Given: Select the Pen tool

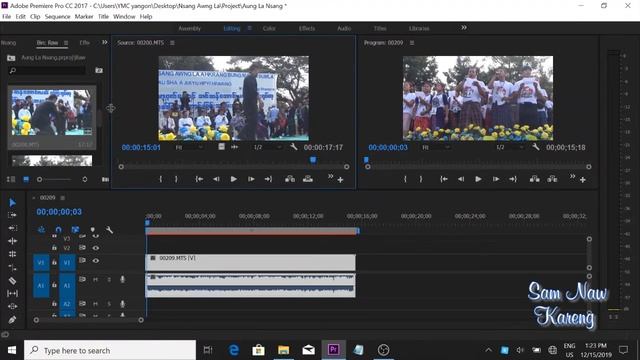Looking at the screenshot, I should [x=12, y=320].
